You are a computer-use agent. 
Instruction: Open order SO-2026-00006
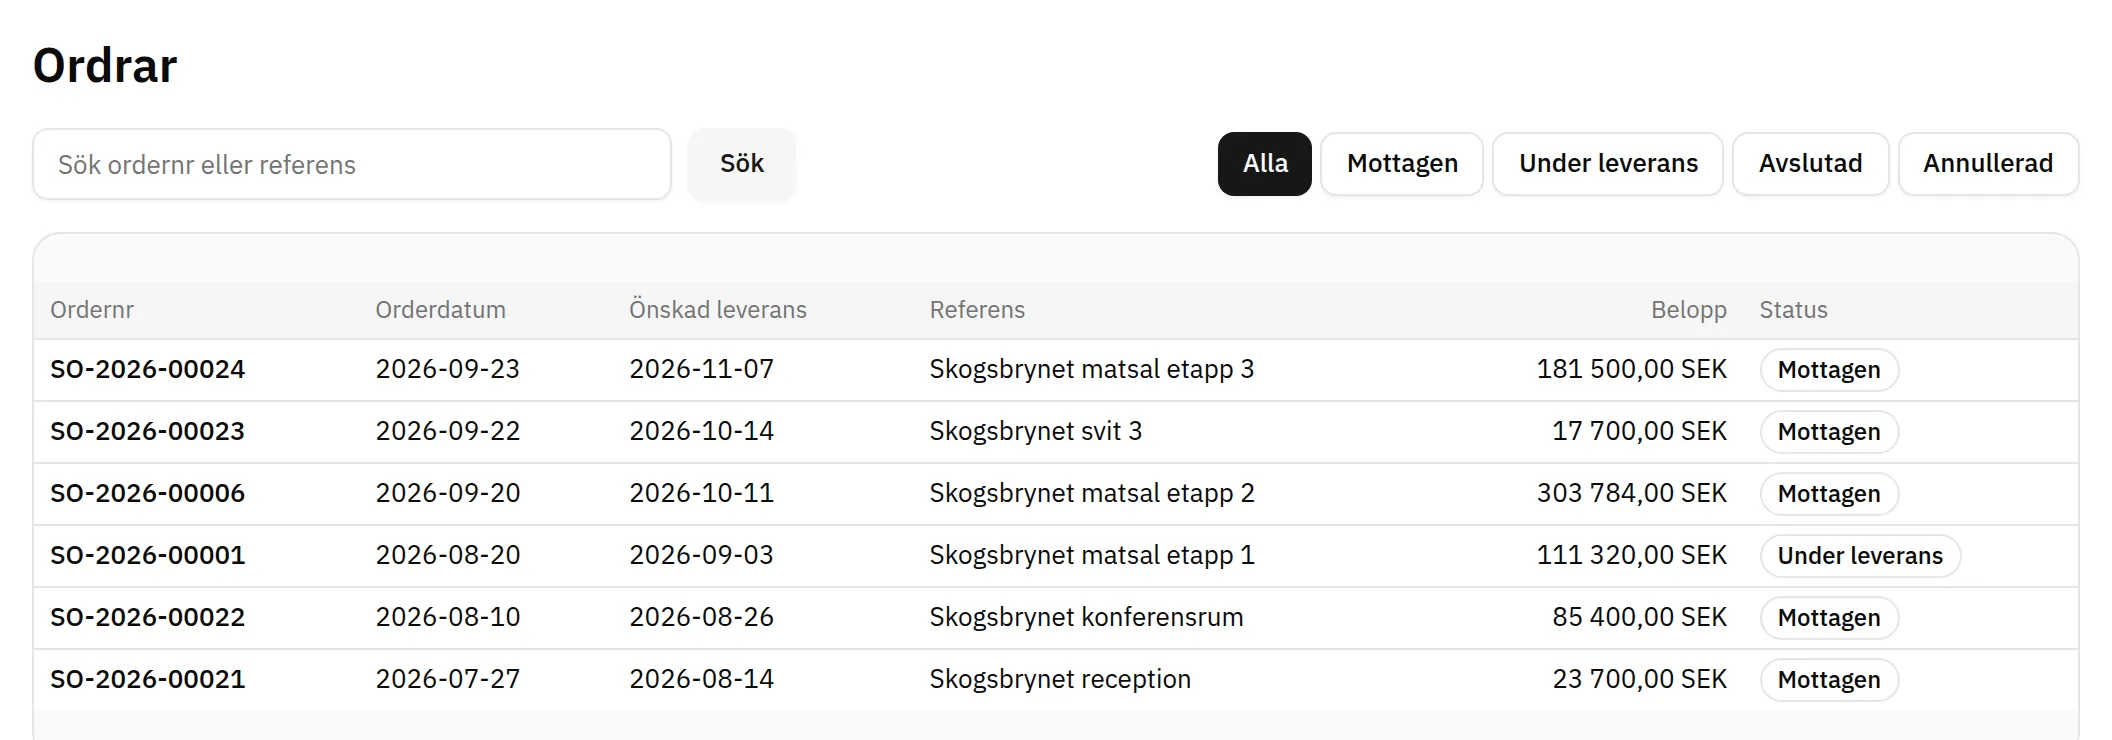pos(148,494)
